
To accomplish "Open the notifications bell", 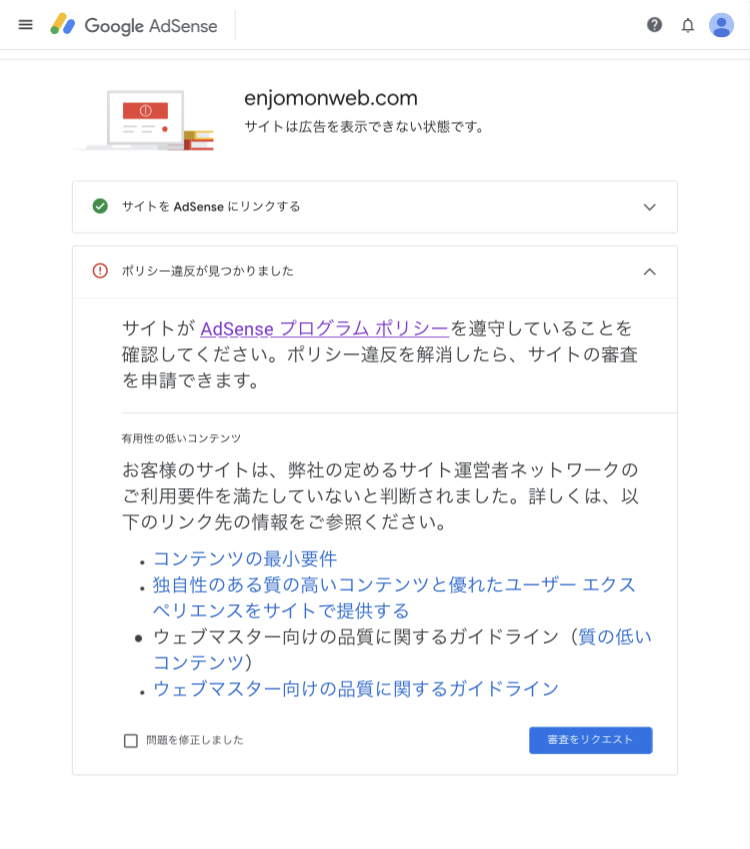I will [x=688, y=25].
